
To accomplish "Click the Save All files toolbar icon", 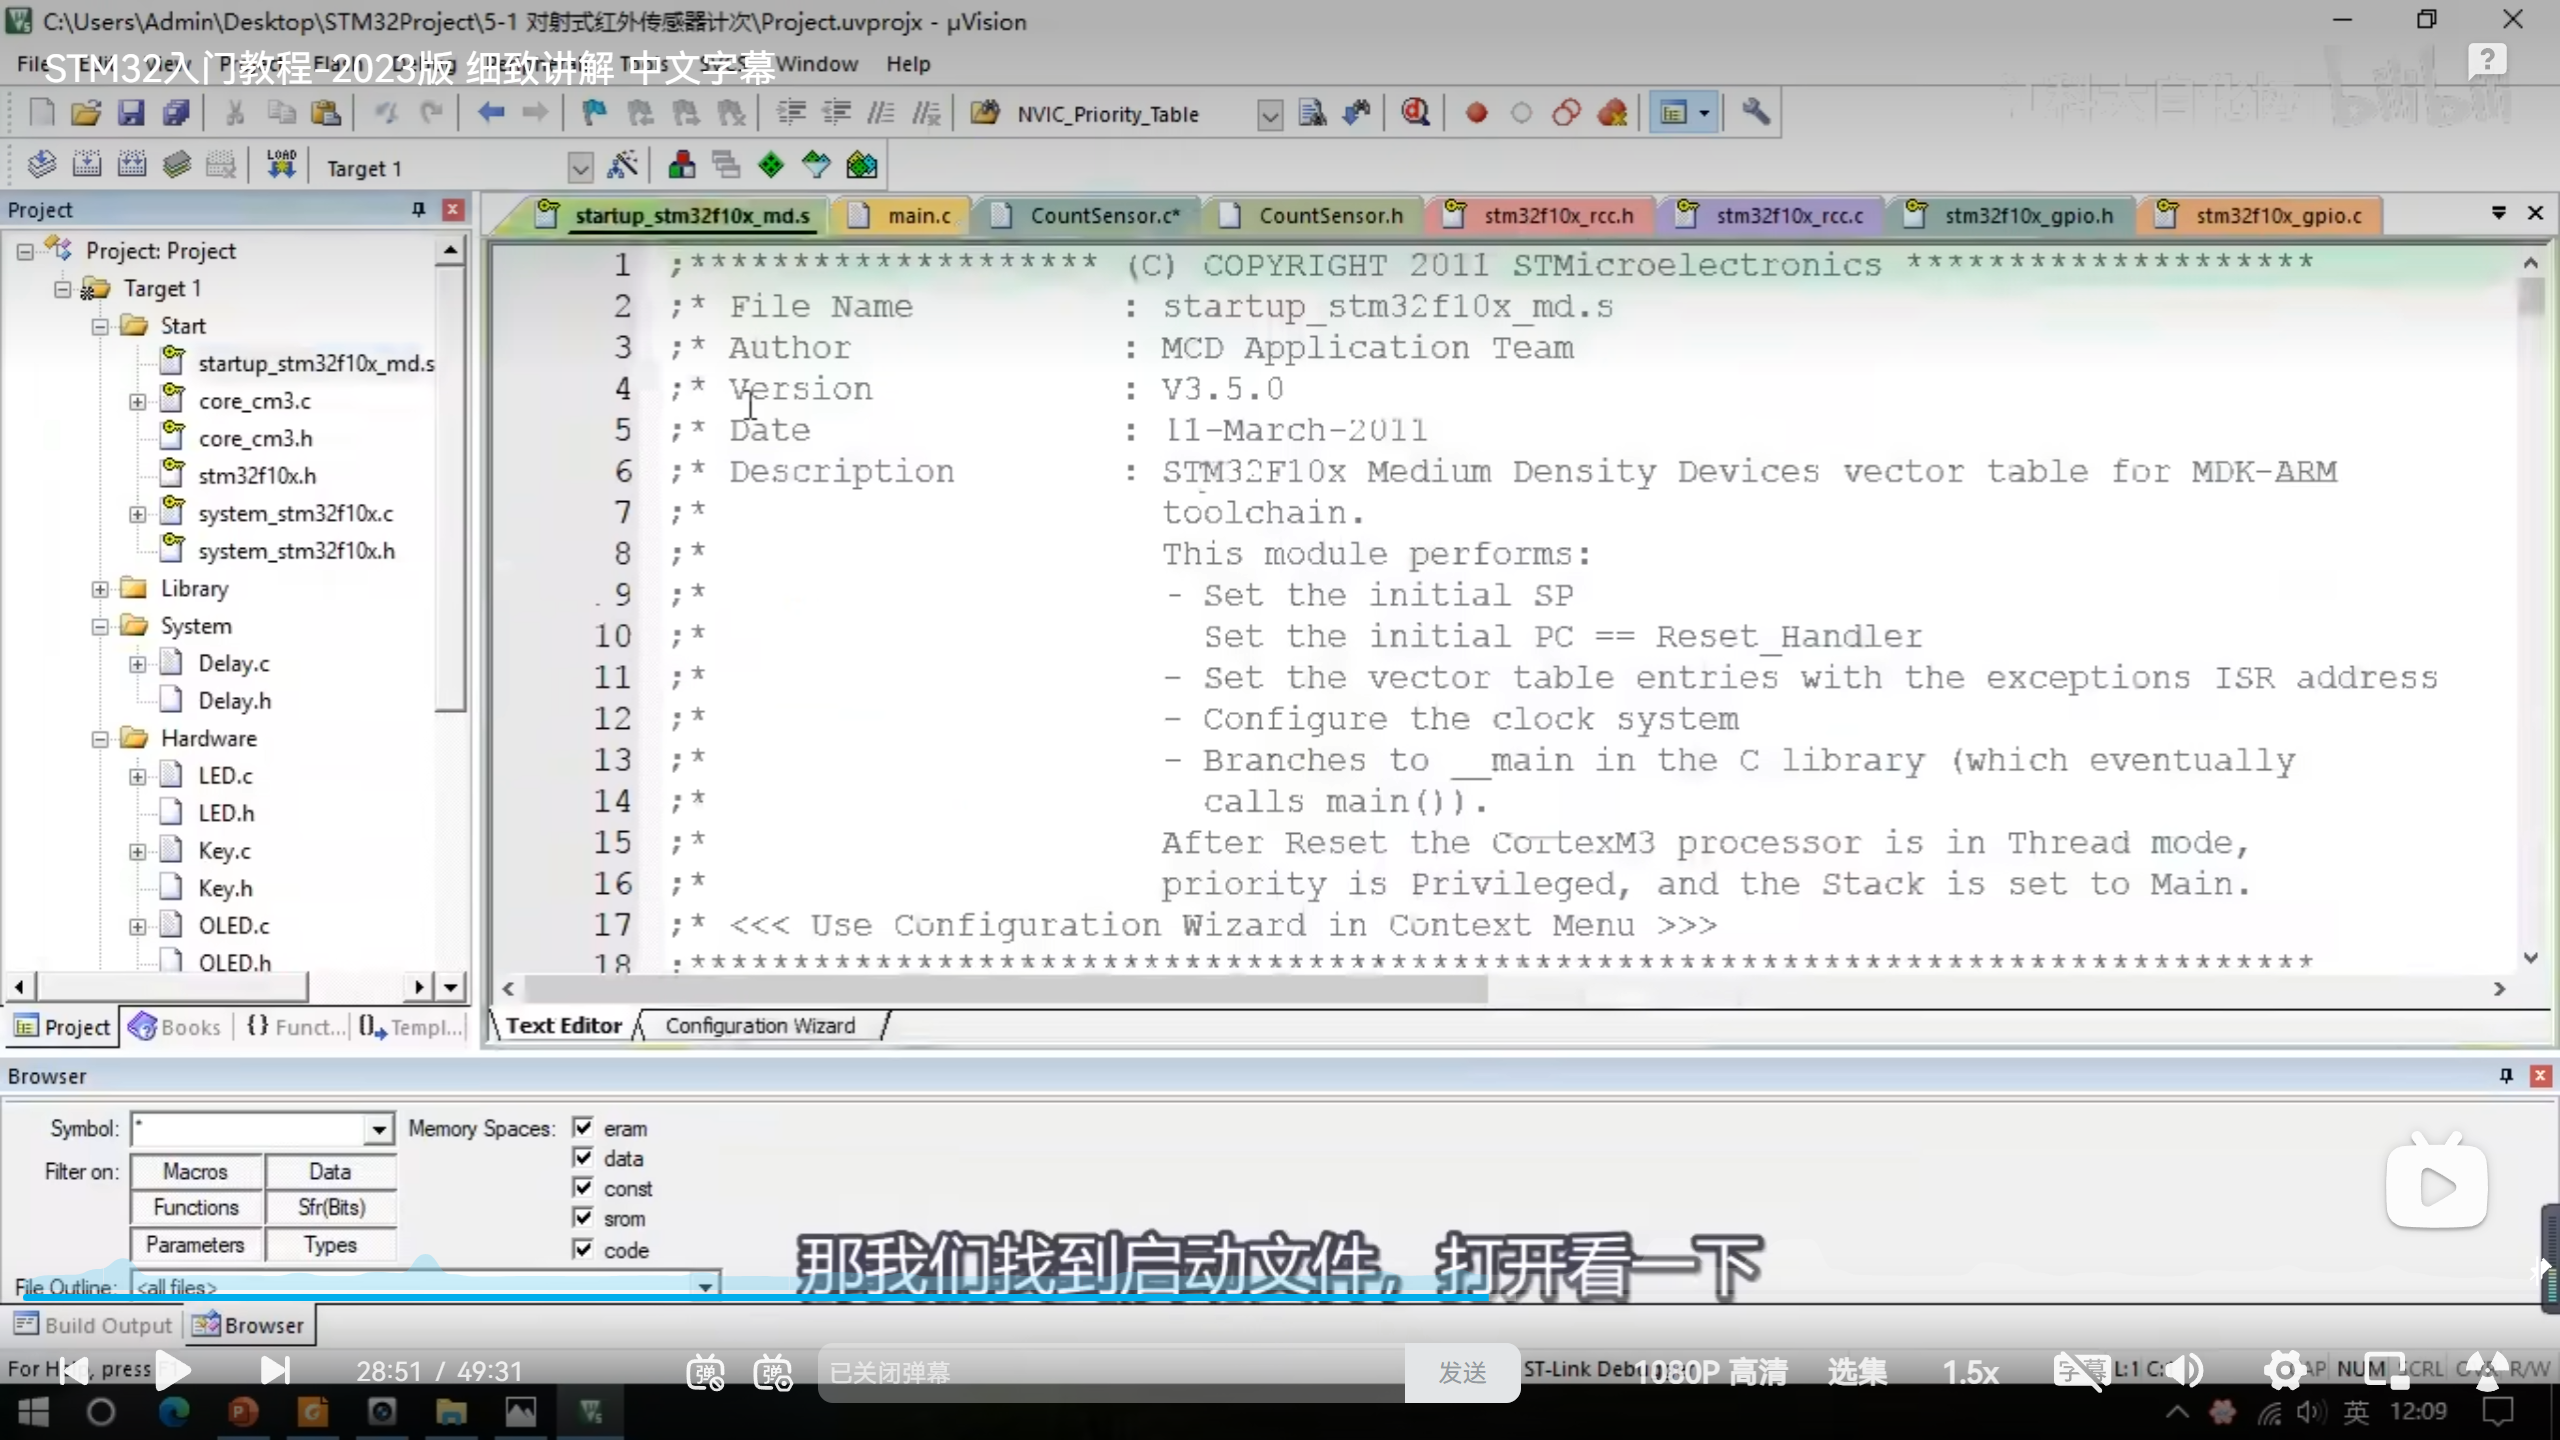I will coord(176,113).
